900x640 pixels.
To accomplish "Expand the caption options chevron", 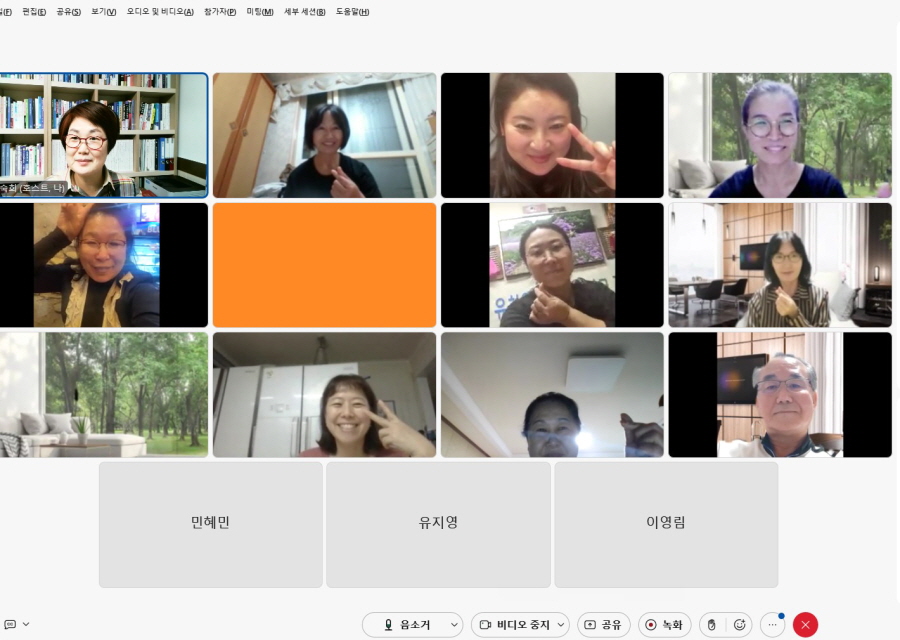I will (26, 624).
